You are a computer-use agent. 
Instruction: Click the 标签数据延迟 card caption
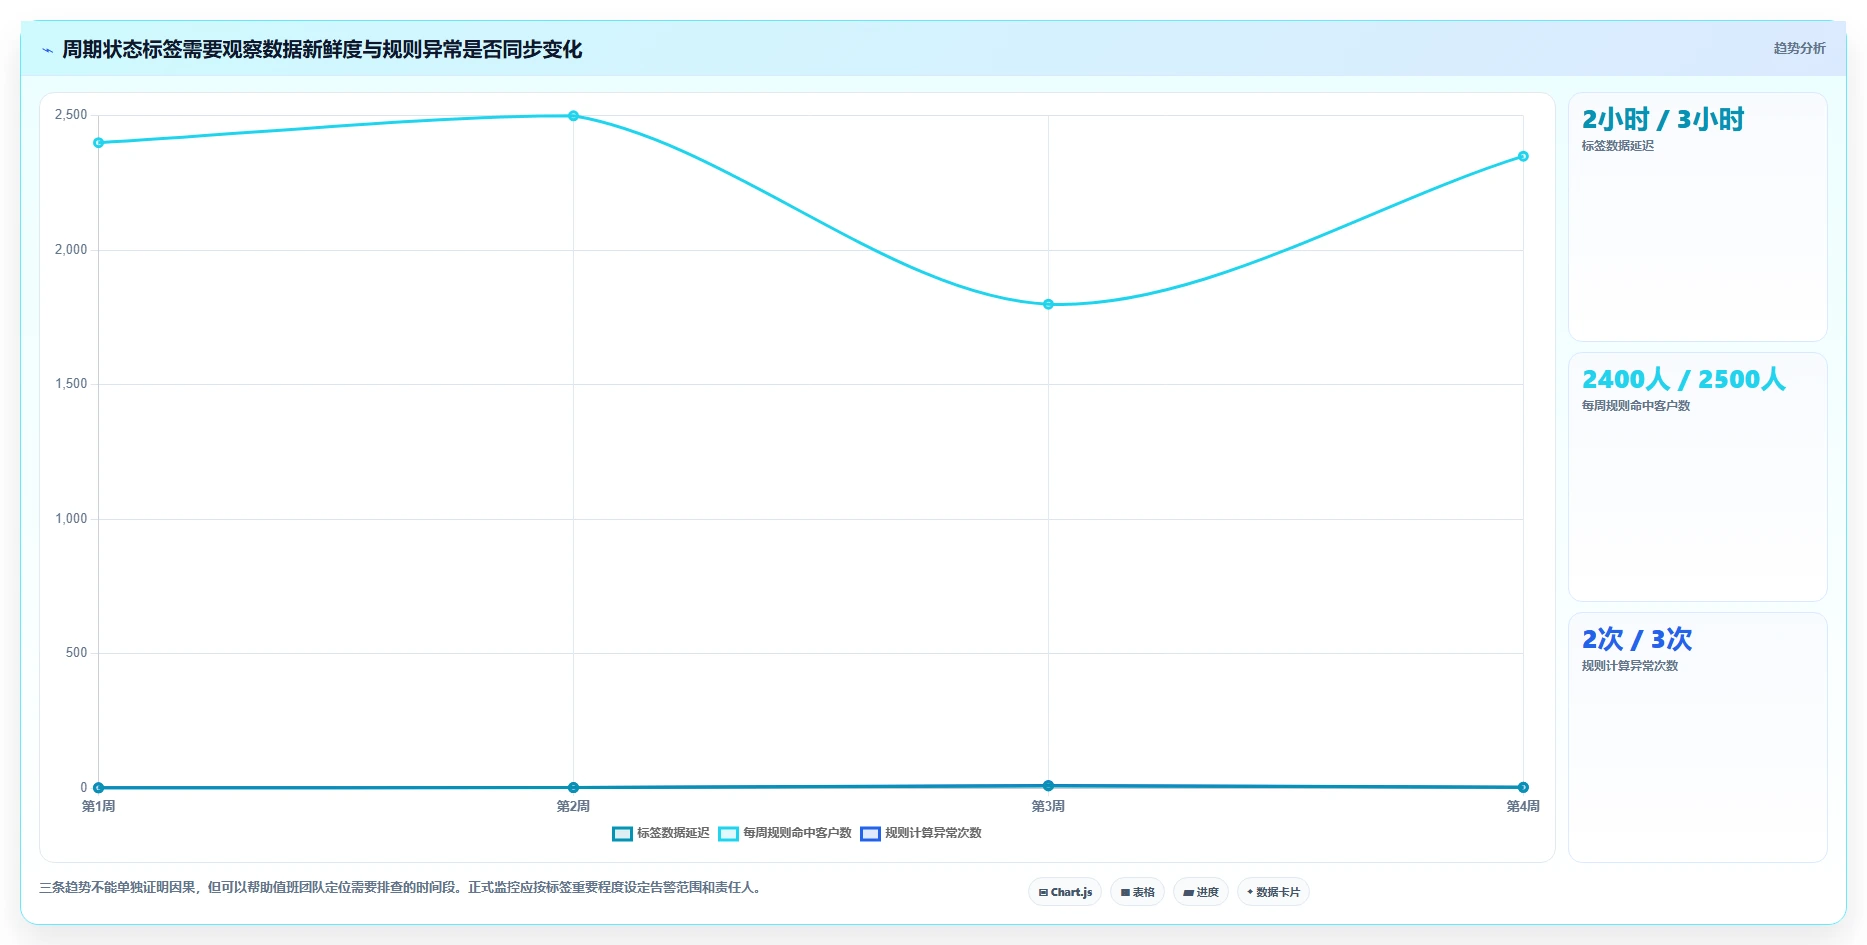pos(1618,146)
